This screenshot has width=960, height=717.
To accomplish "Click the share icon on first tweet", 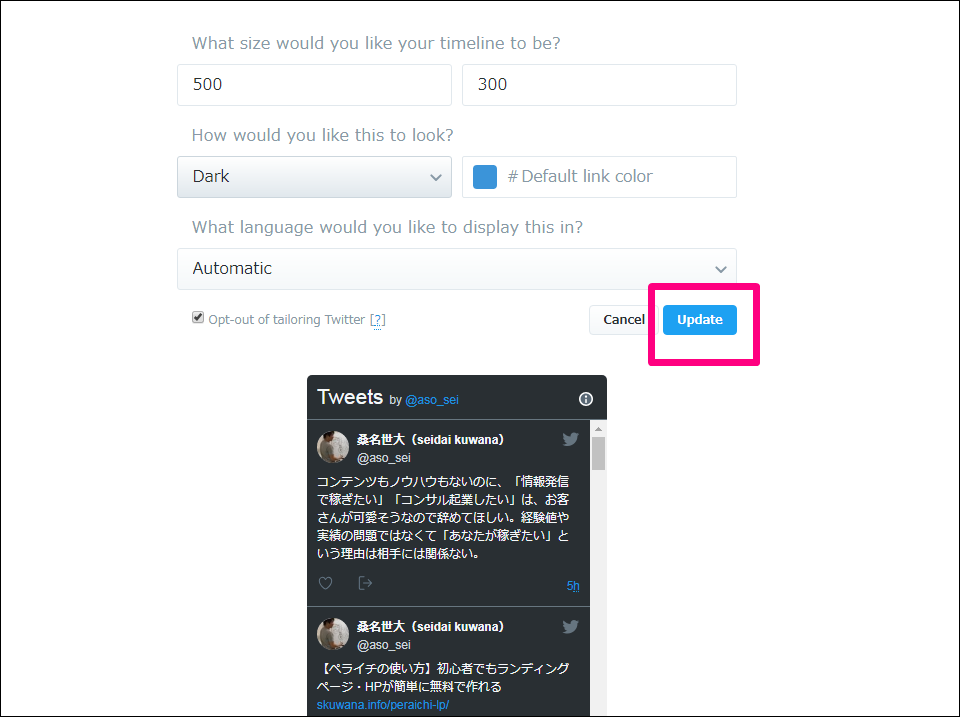I will pyautogui.click(x=365, y=582).
